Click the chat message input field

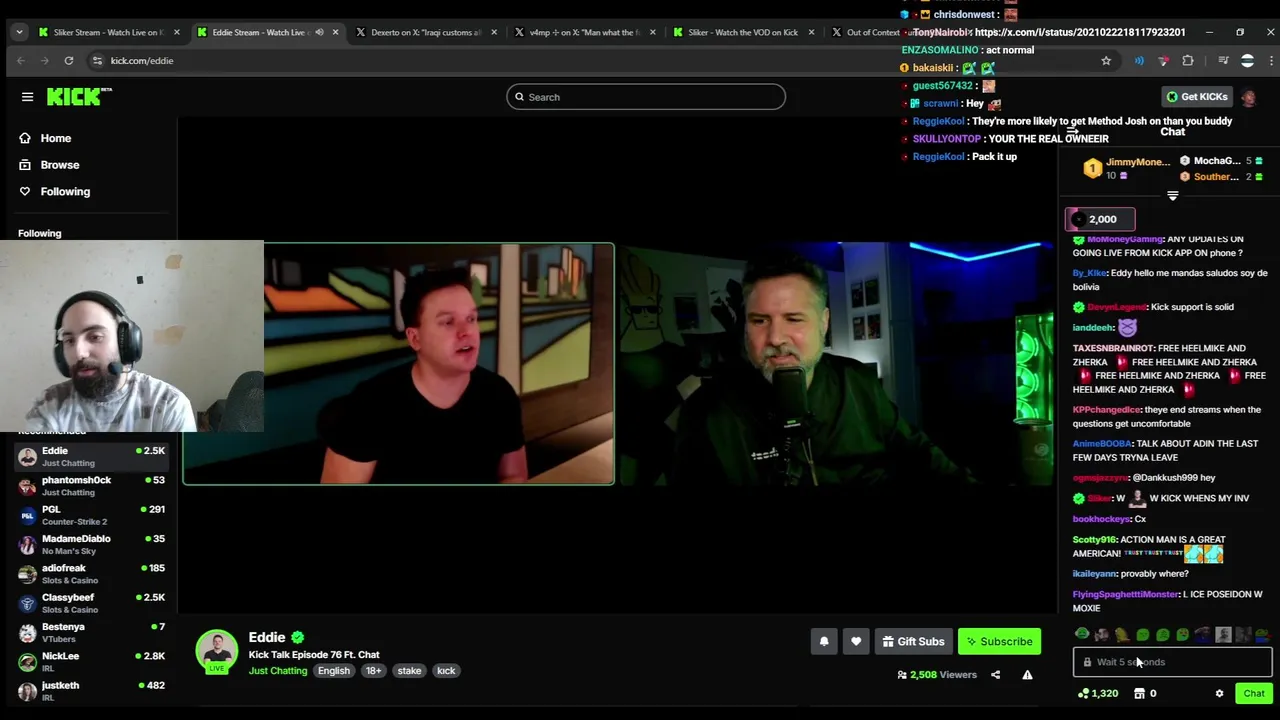pyautogui.click(x=1172, y=662)
